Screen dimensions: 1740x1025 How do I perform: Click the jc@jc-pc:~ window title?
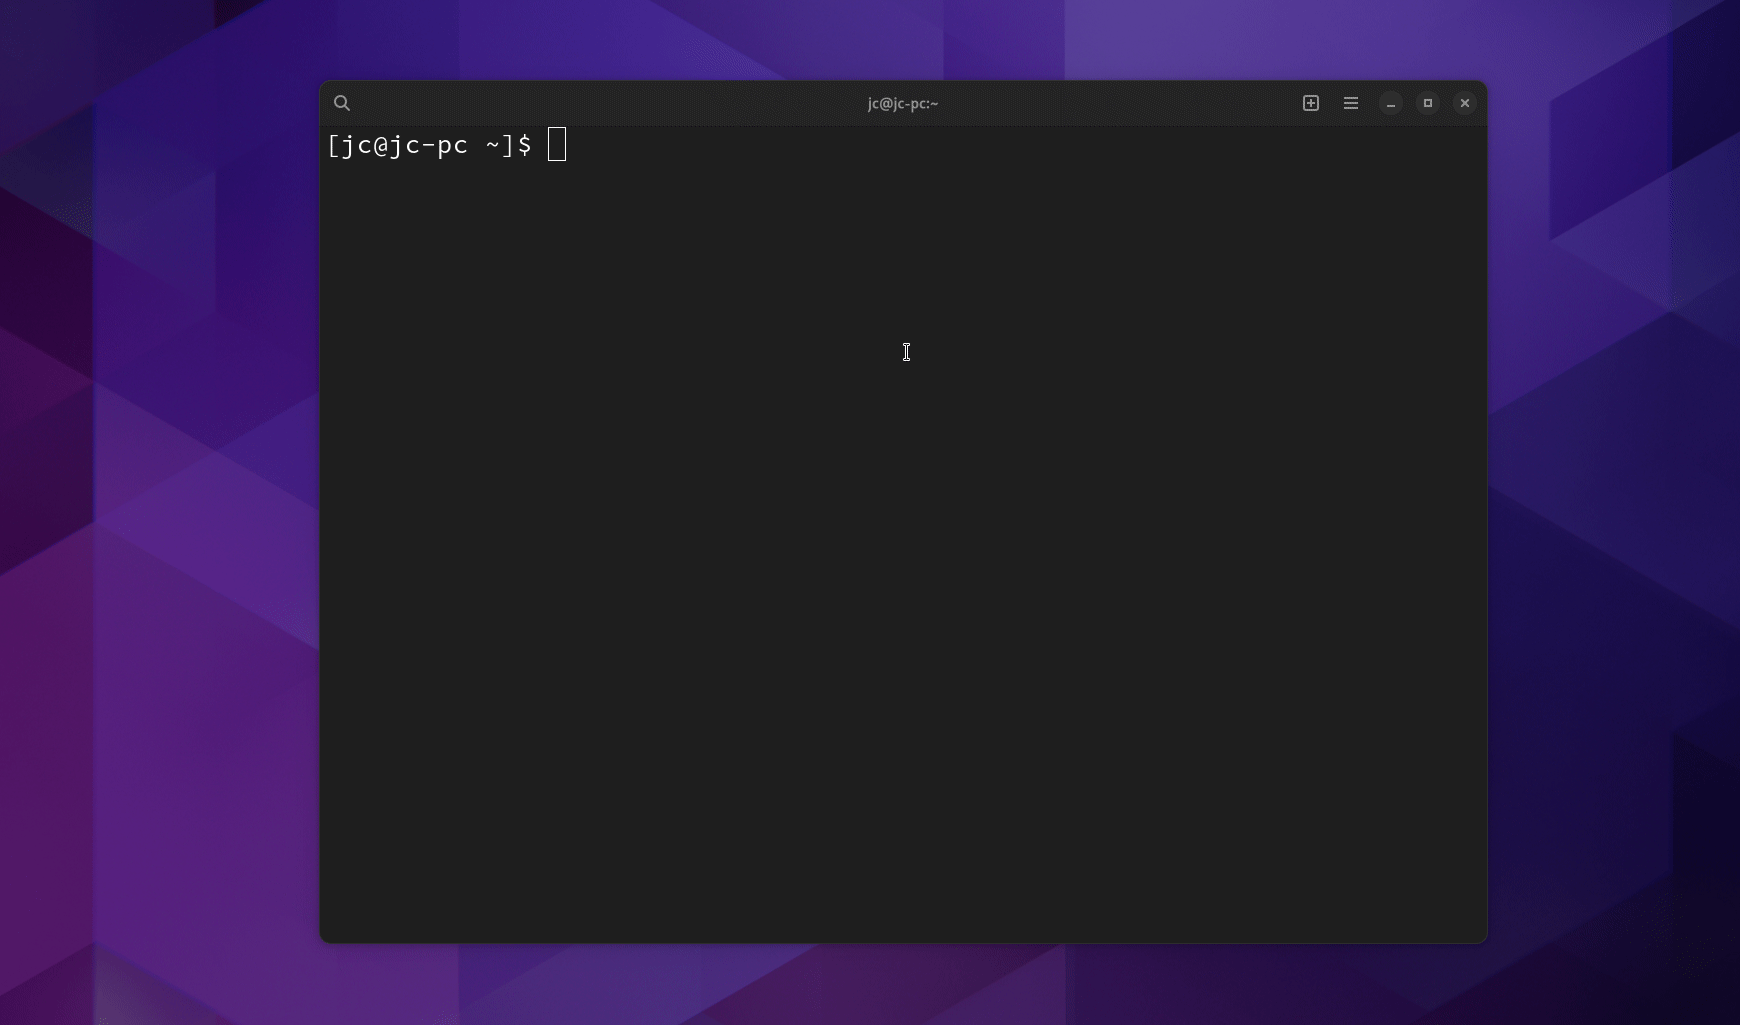click(903, 103)
